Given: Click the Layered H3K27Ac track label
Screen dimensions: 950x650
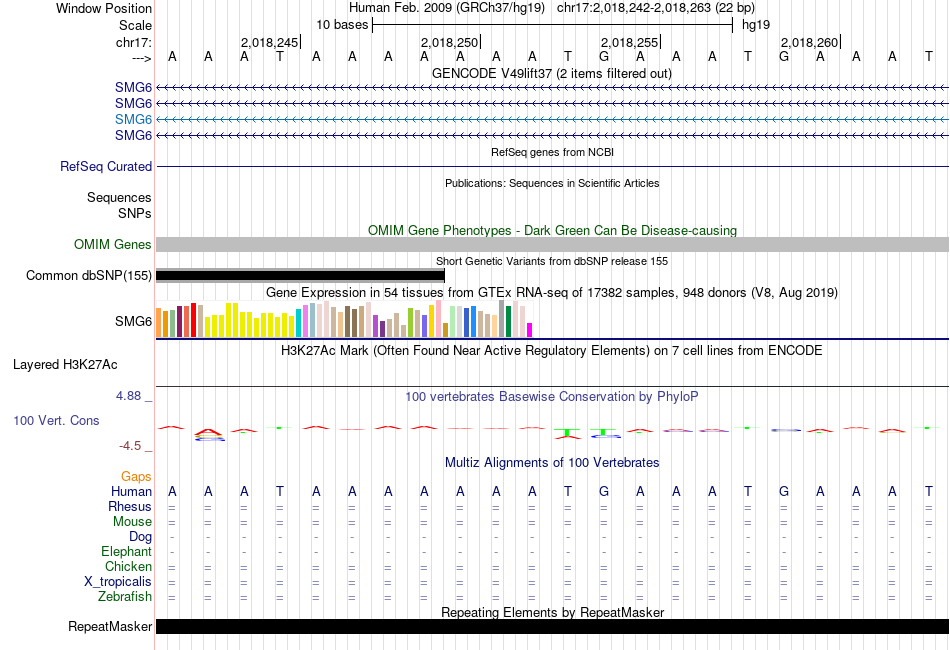Looking at the screenshot, I should [x=65, y=365].
